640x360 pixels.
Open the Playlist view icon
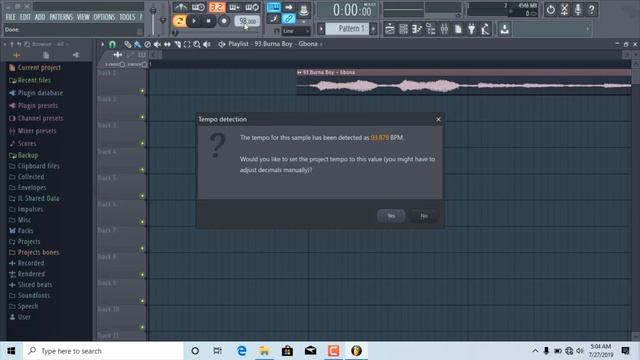[x=390, y=29]
